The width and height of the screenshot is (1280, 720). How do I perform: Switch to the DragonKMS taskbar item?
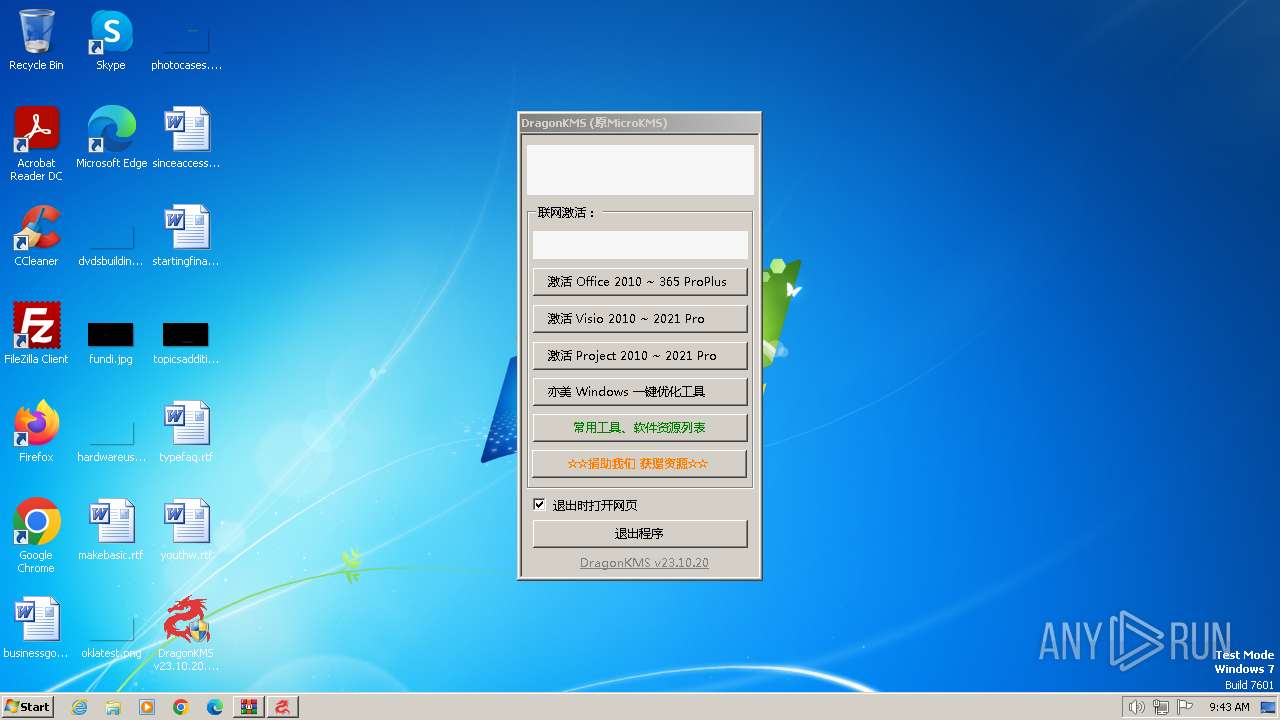point(283,707)
